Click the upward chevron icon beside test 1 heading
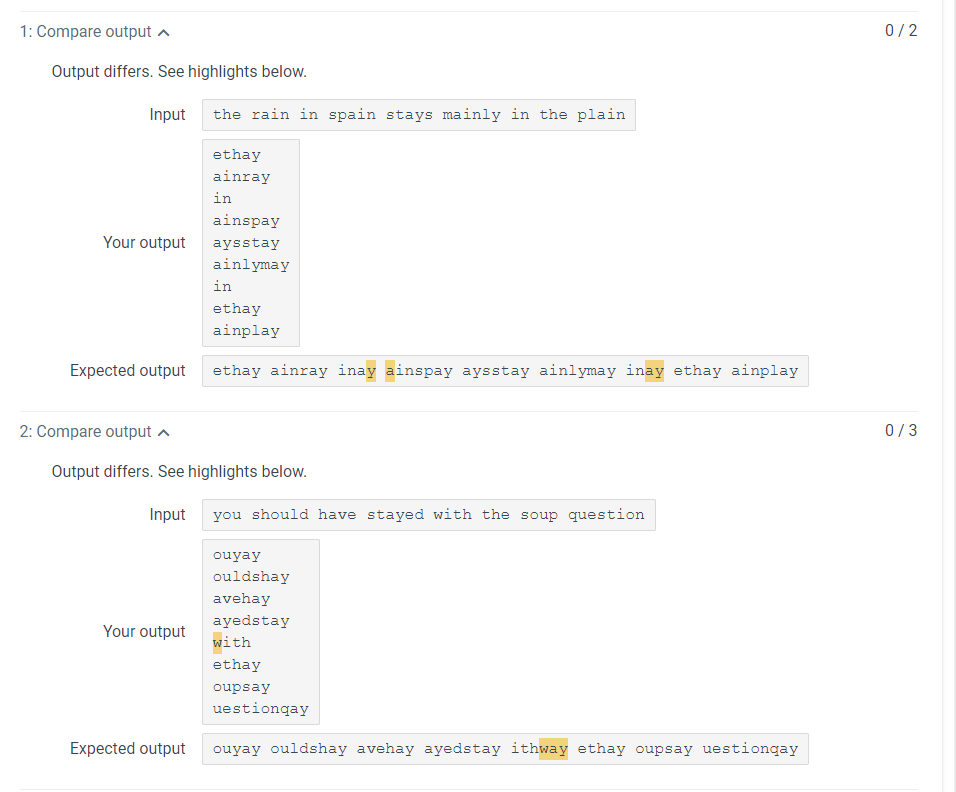The height and width of the screenshot is (792, 956). (x=161, y=31)
